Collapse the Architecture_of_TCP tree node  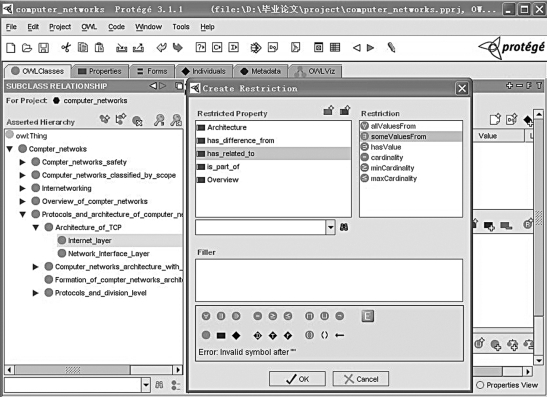36,227
